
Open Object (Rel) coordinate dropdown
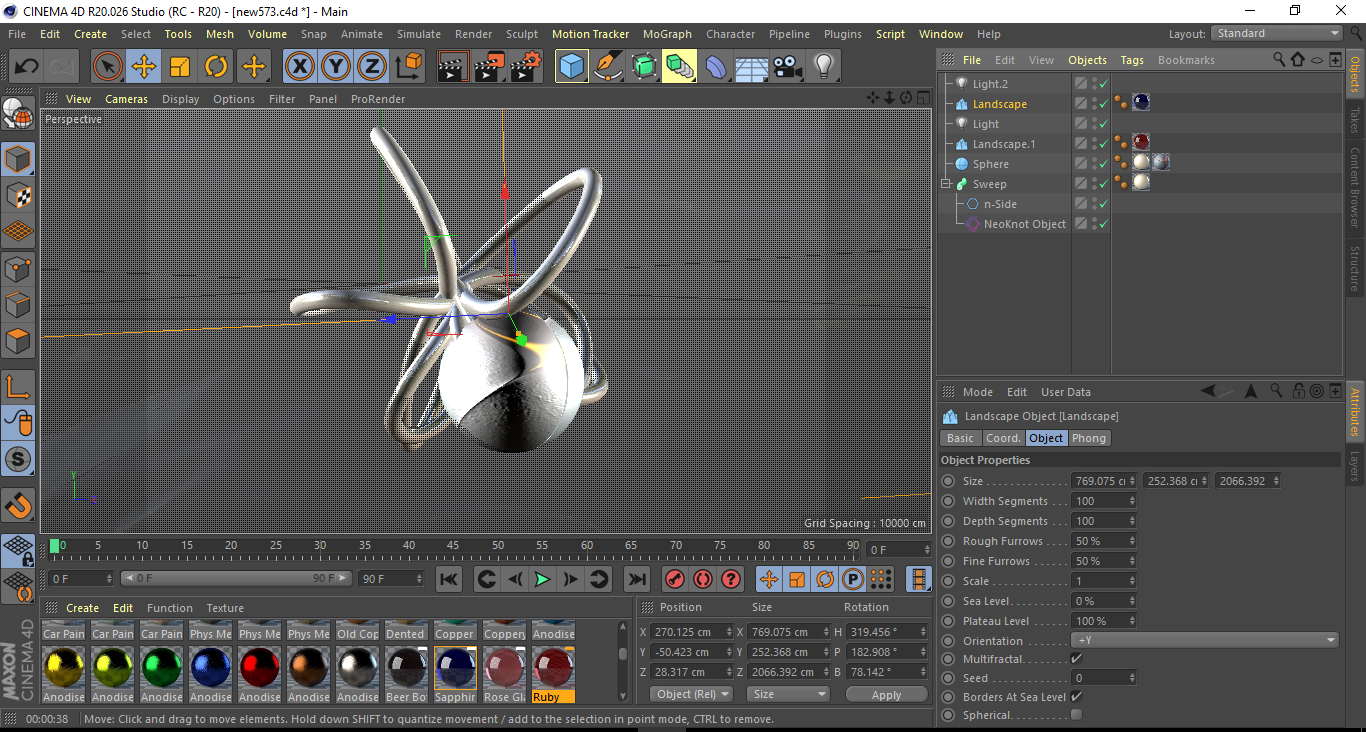tap(692, 694)
